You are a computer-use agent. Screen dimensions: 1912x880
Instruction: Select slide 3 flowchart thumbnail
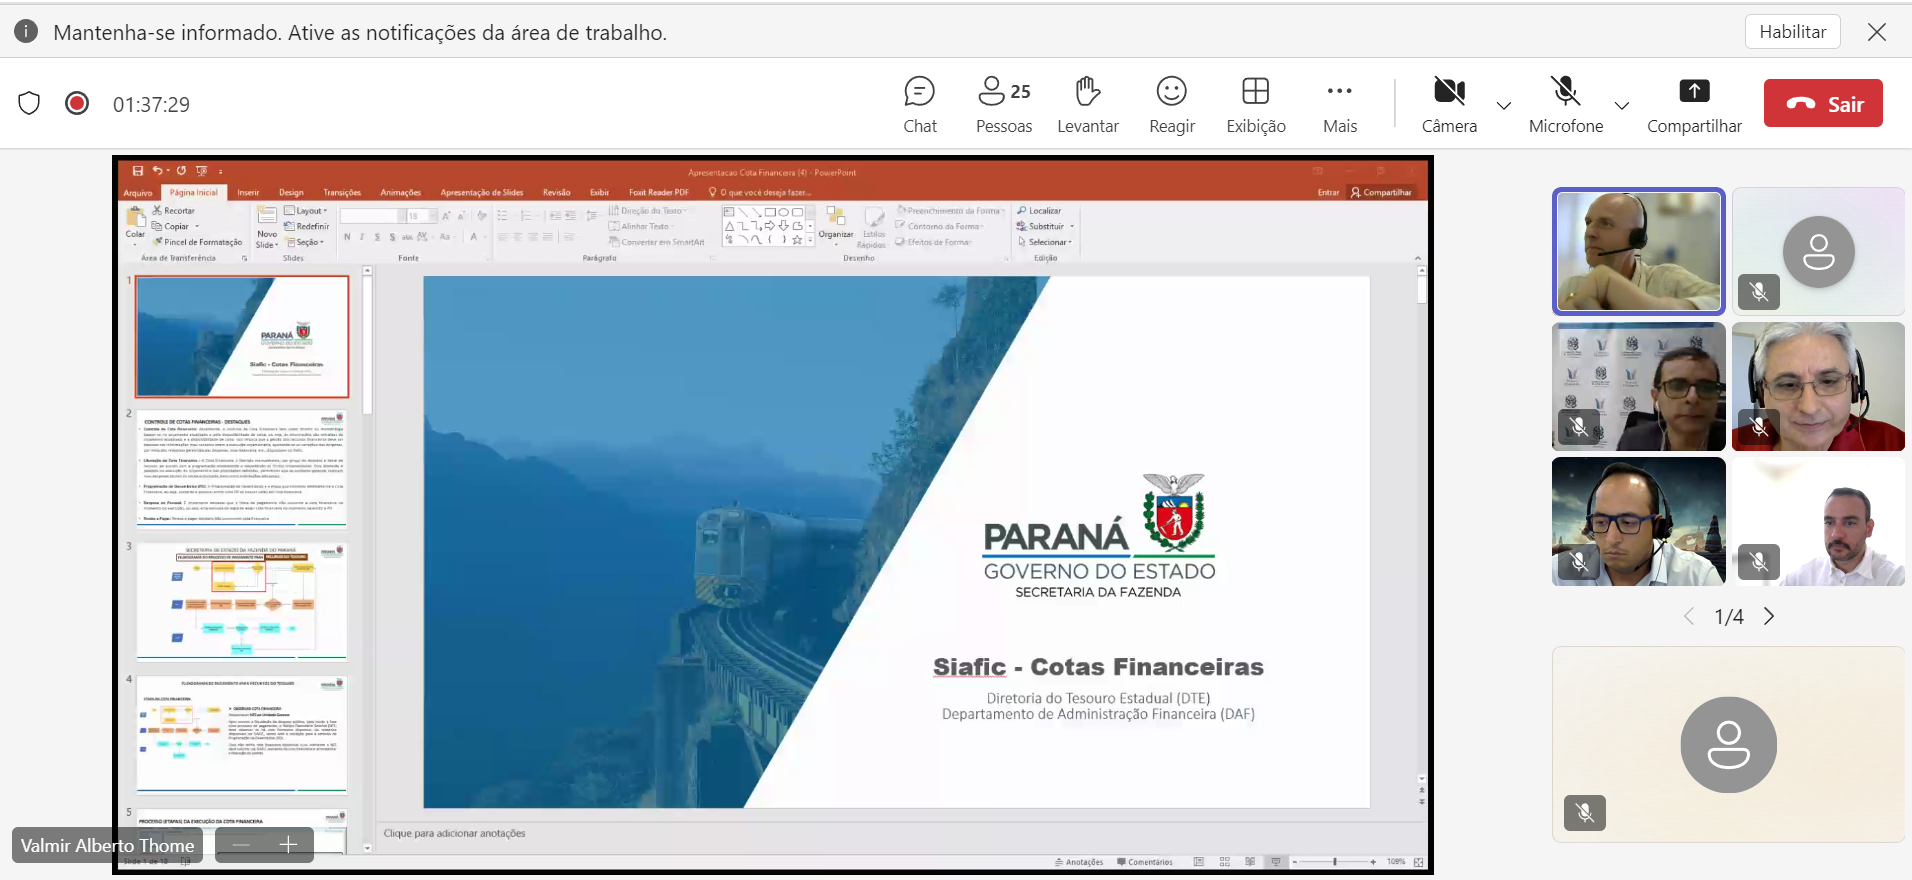(242, 601)
